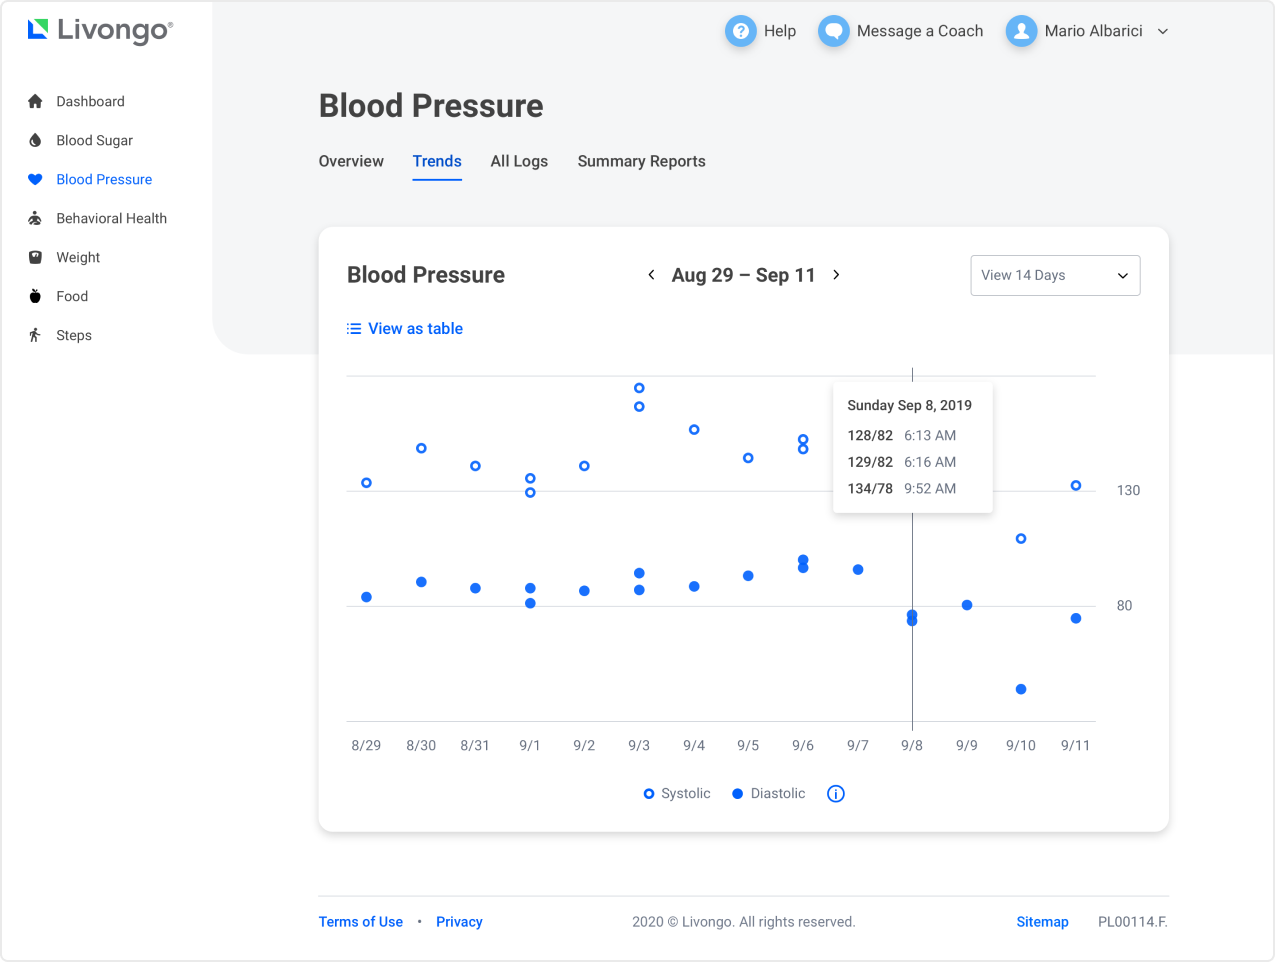Click Message a Coach text
Screen dimensions: 1275x962
(920, 31)
